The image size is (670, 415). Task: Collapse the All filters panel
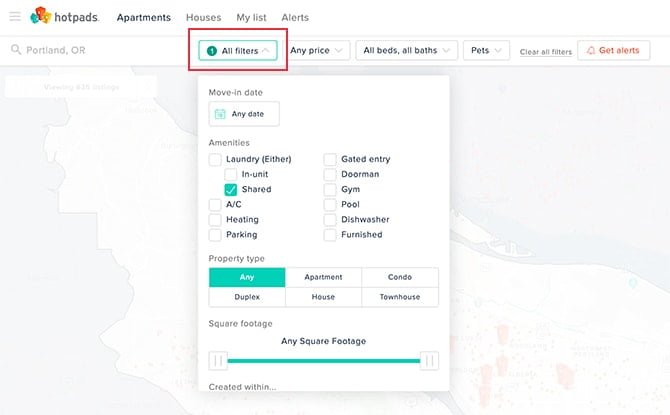click(x=238, y=50)
